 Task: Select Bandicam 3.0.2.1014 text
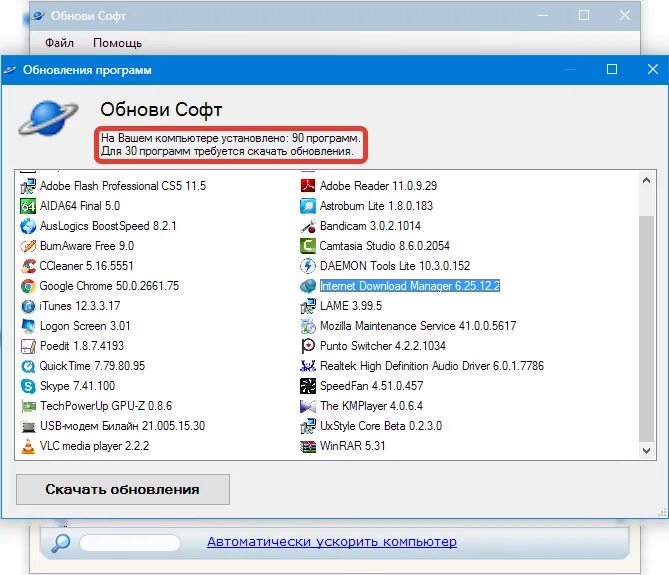[370, 226]
